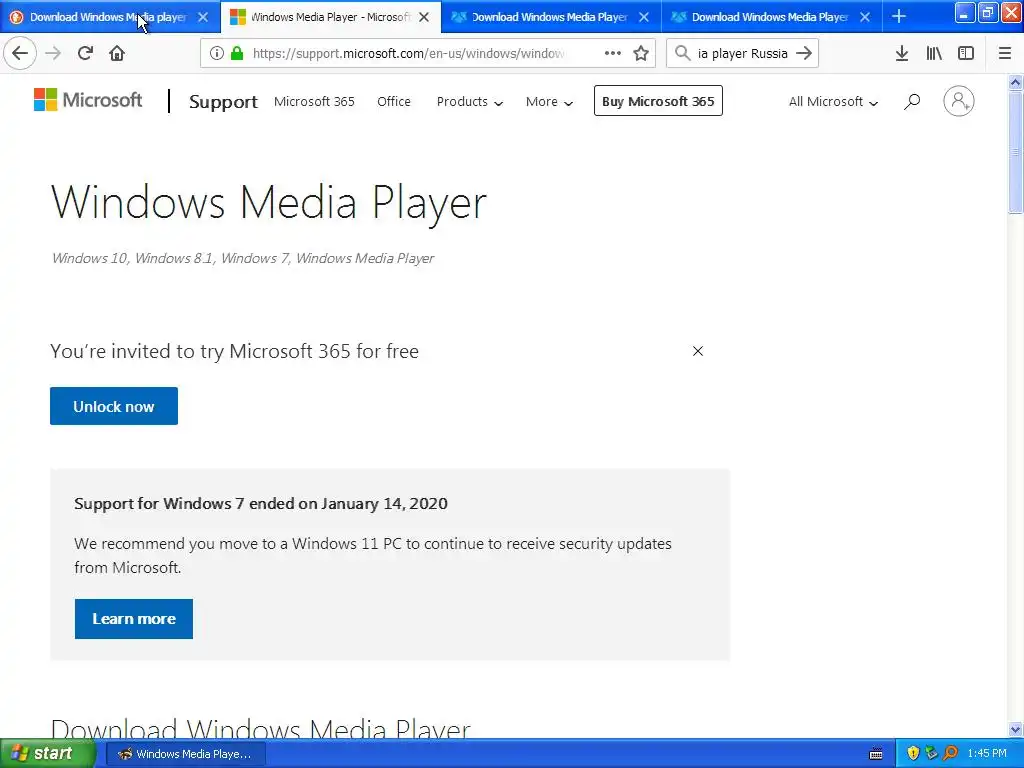Dismiss the Microsoft 365 invitation banner
The image size is (1024, 768).
(697, 351)
